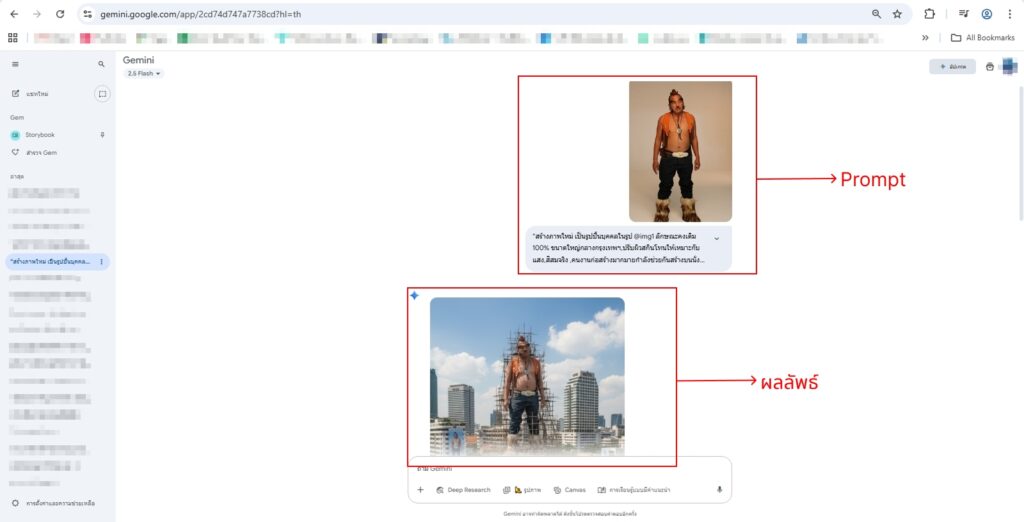Click the temporary chat icon
The height and width of the screenshot is (522, 1024).
pyautogui.click(x=102, y=94)
